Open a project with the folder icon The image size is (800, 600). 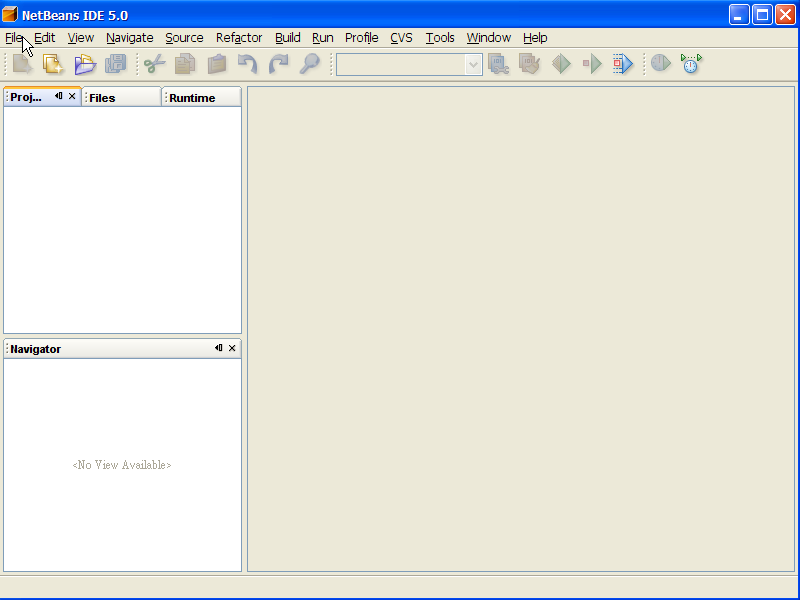pyautogui.click(x=85, y=64)
